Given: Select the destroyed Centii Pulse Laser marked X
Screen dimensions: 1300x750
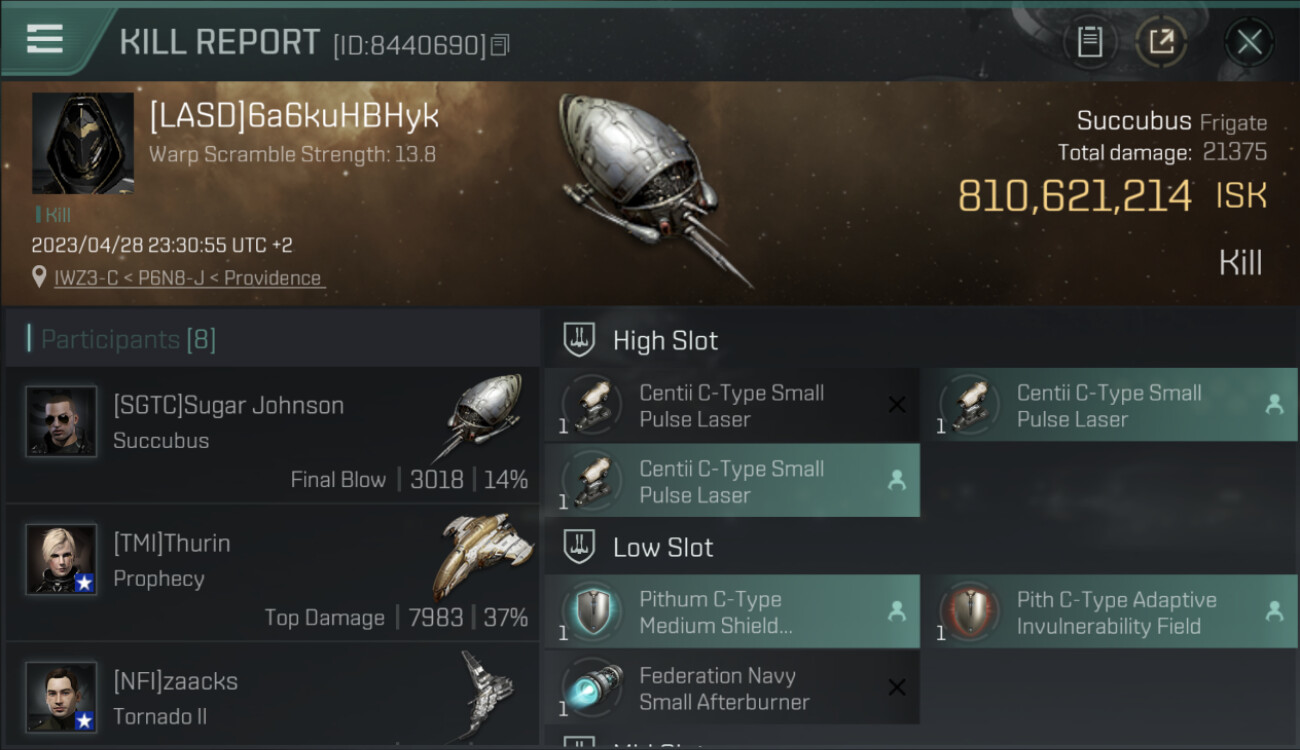Looking at the screenshot, I should click(732, 405).
